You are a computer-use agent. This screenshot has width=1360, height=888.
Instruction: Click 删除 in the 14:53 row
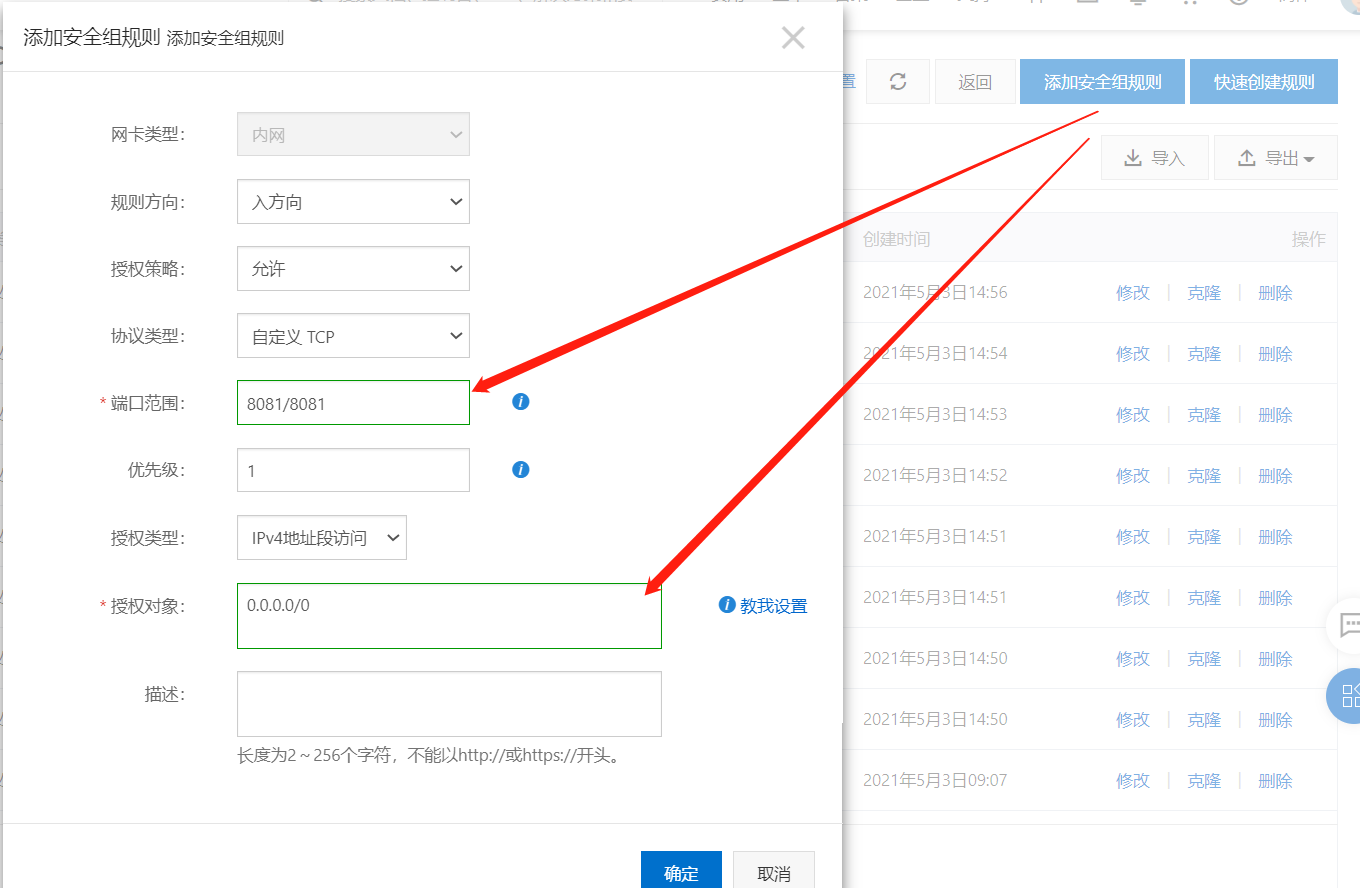(x=1275, y=415)
